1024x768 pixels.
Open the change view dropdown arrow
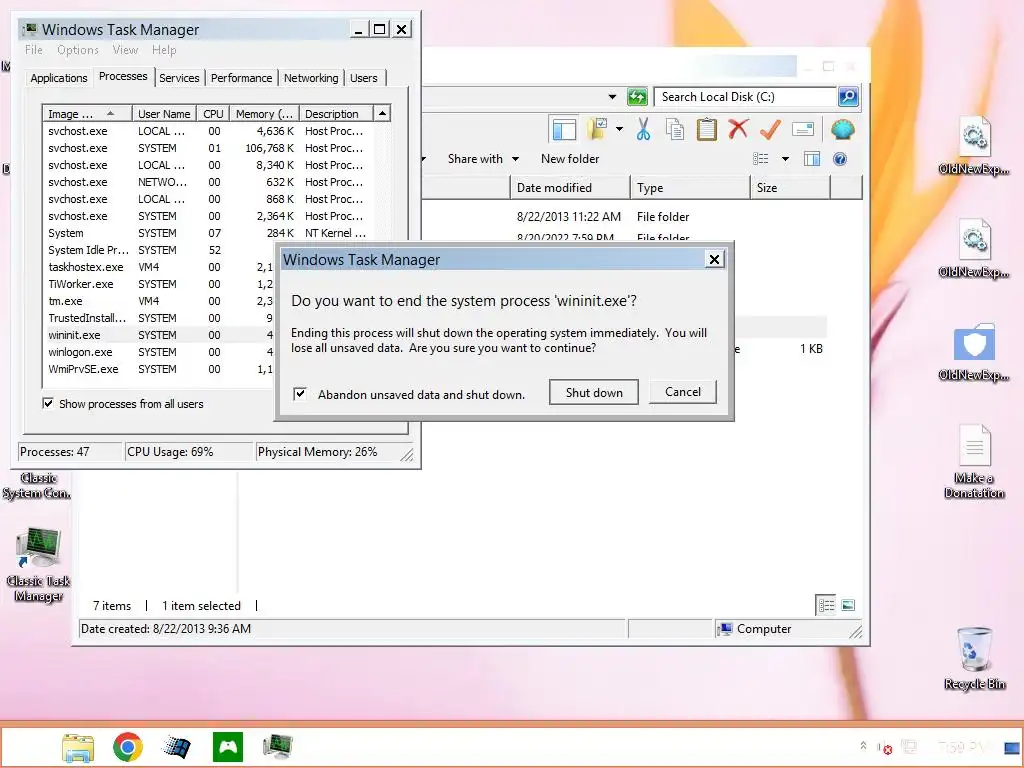tap(785, 159)
